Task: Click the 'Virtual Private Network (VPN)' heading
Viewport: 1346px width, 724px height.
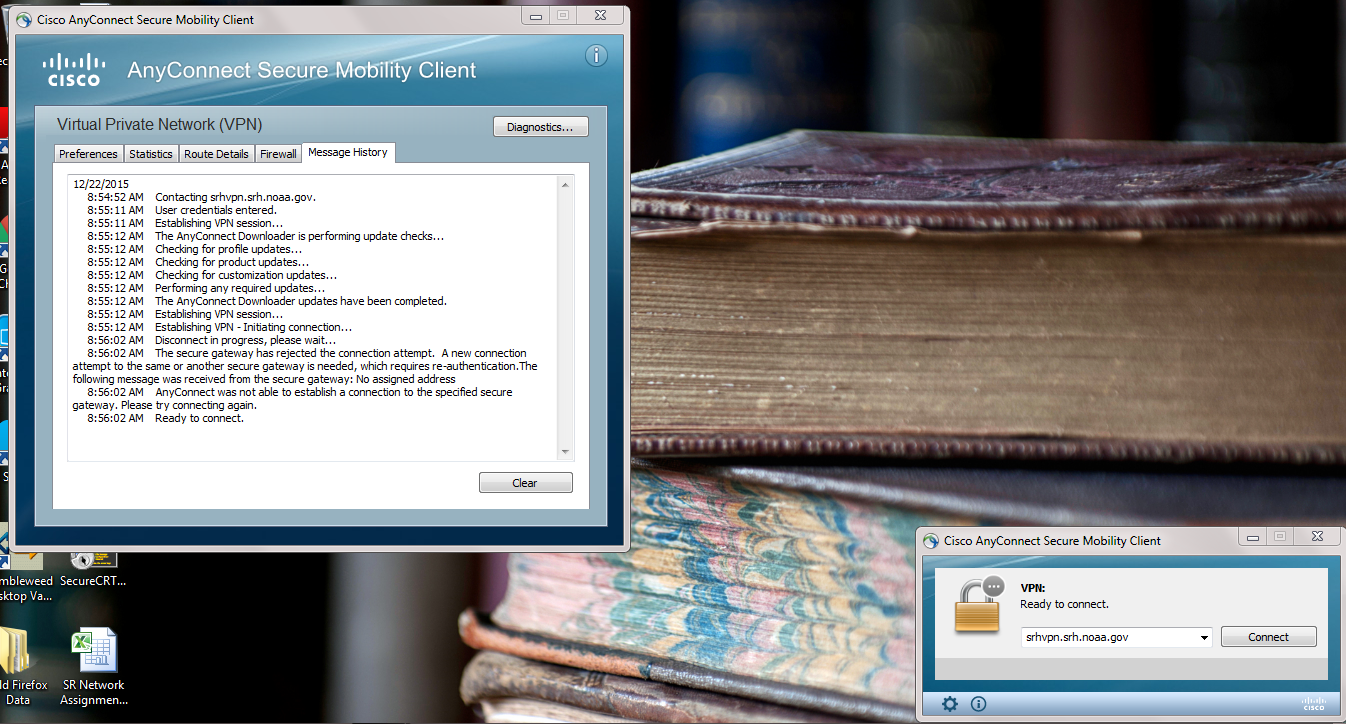Action: pos(160,124)
